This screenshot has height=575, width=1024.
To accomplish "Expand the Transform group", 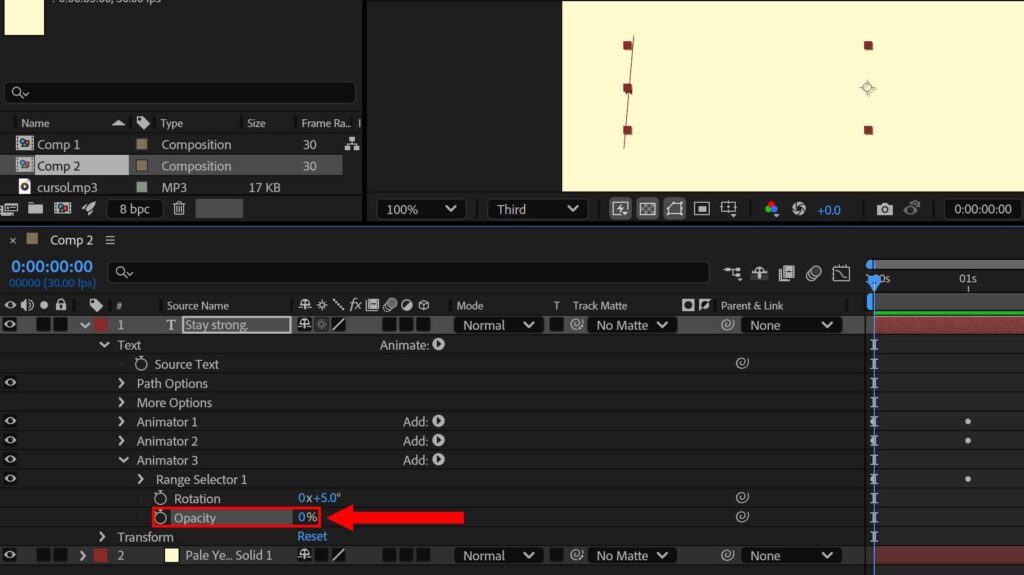I will point(103,536).
